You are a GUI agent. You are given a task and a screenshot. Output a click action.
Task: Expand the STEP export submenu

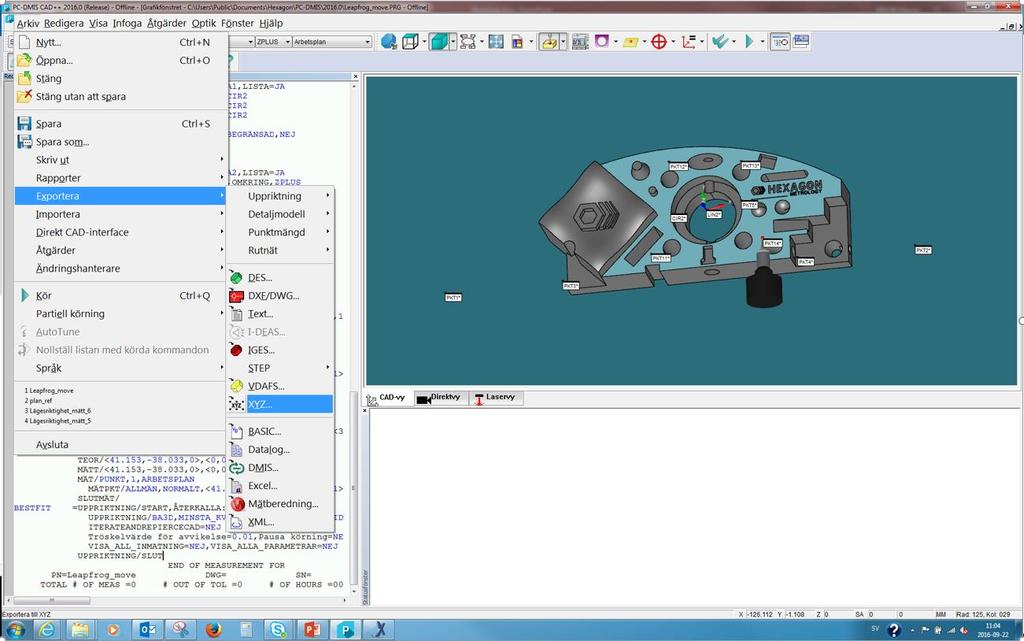click(x=281, y=368)
